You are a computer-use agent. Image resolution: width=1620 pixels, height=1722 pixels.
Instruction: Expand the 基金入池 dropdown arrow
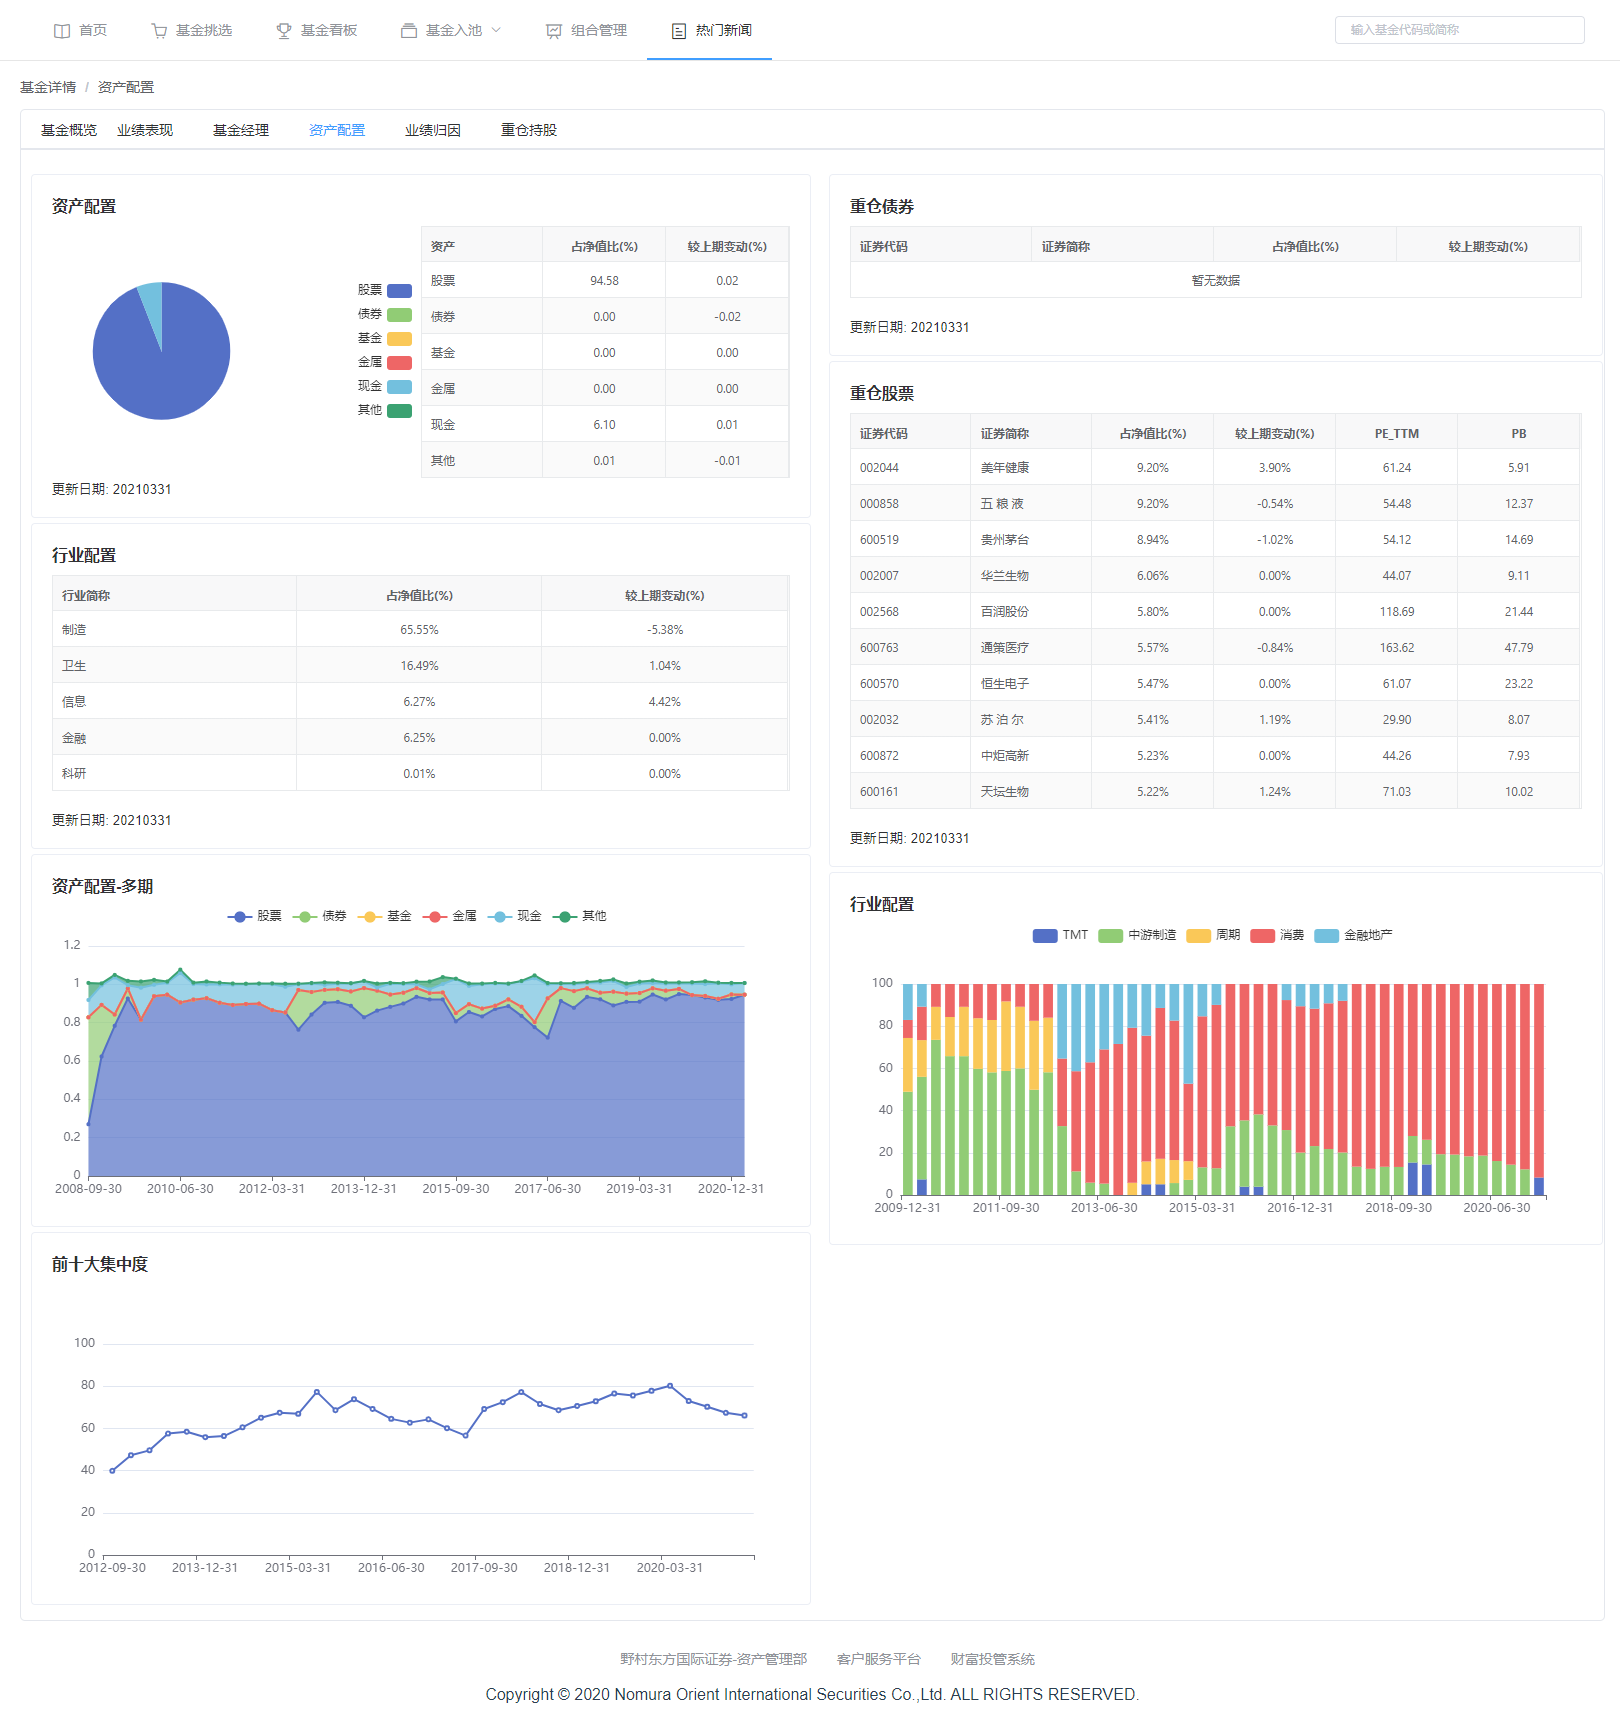496,30
